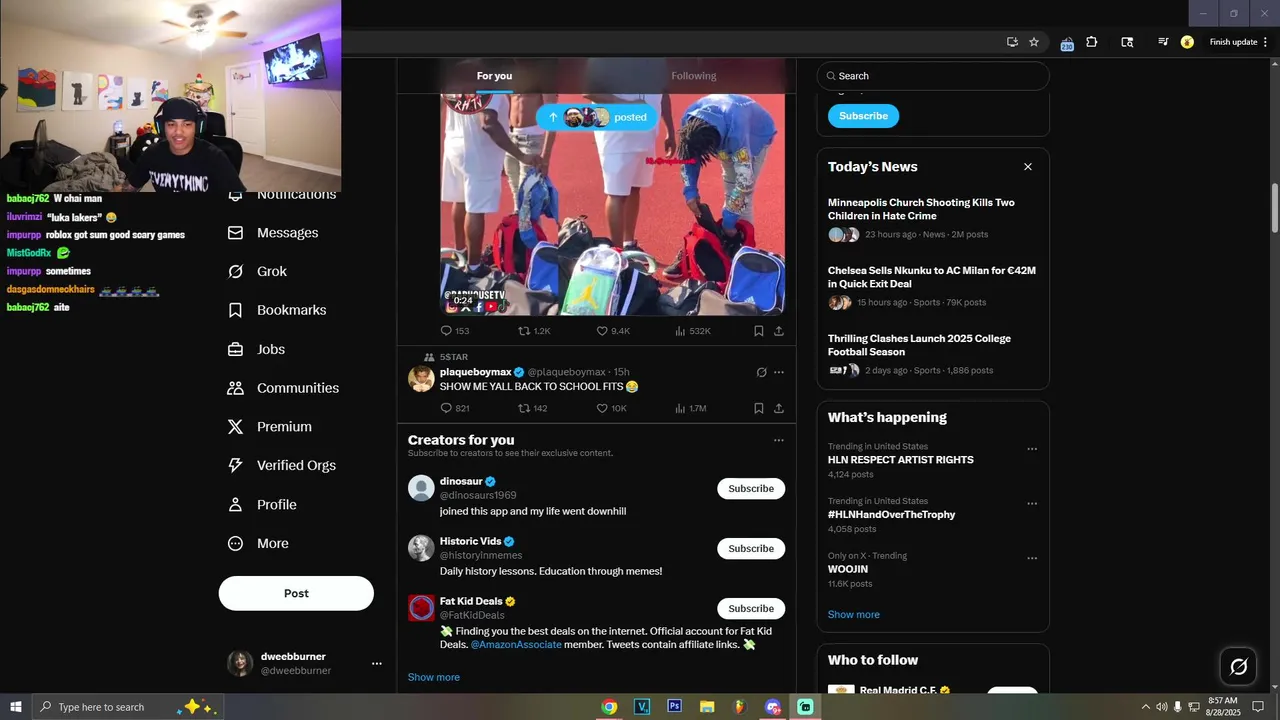1280x720 pixels.
Task: Open dweebburner account menu dots
Action: pos(377,663)
